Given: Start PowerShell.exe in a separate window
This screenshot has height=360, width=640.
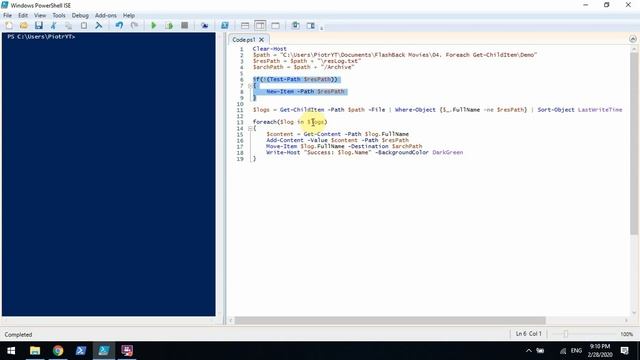Looking at the screenshot, I should click(x=224, y=26).
